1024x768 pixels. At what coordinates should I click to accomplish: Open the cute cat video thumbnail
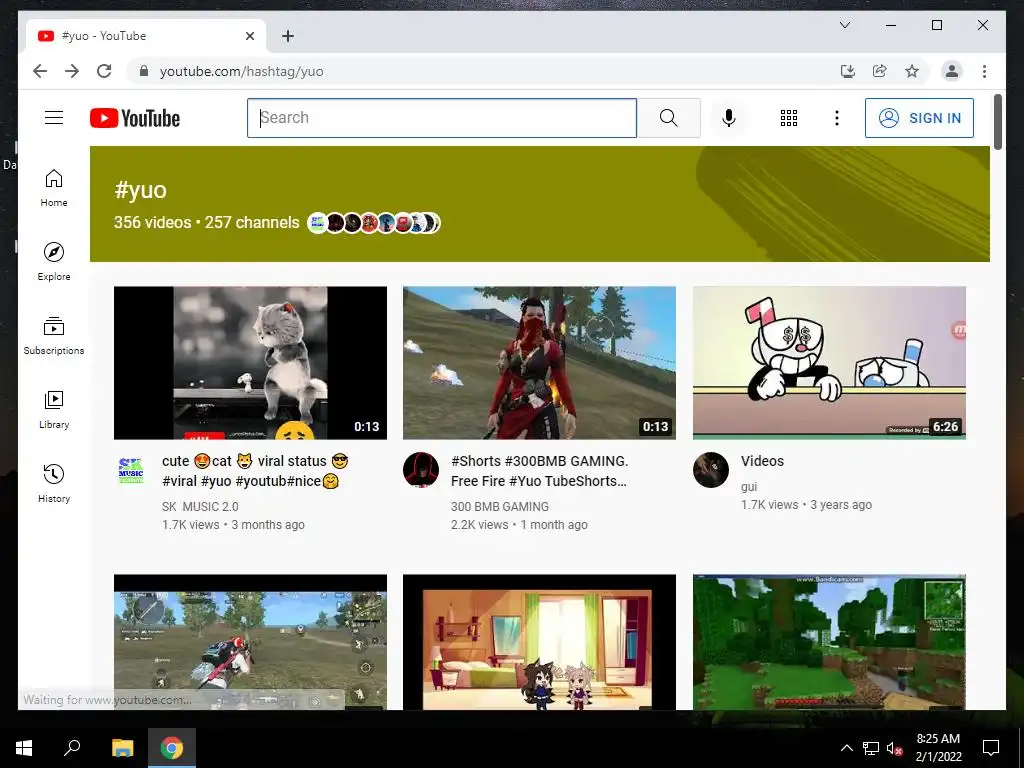250,362
